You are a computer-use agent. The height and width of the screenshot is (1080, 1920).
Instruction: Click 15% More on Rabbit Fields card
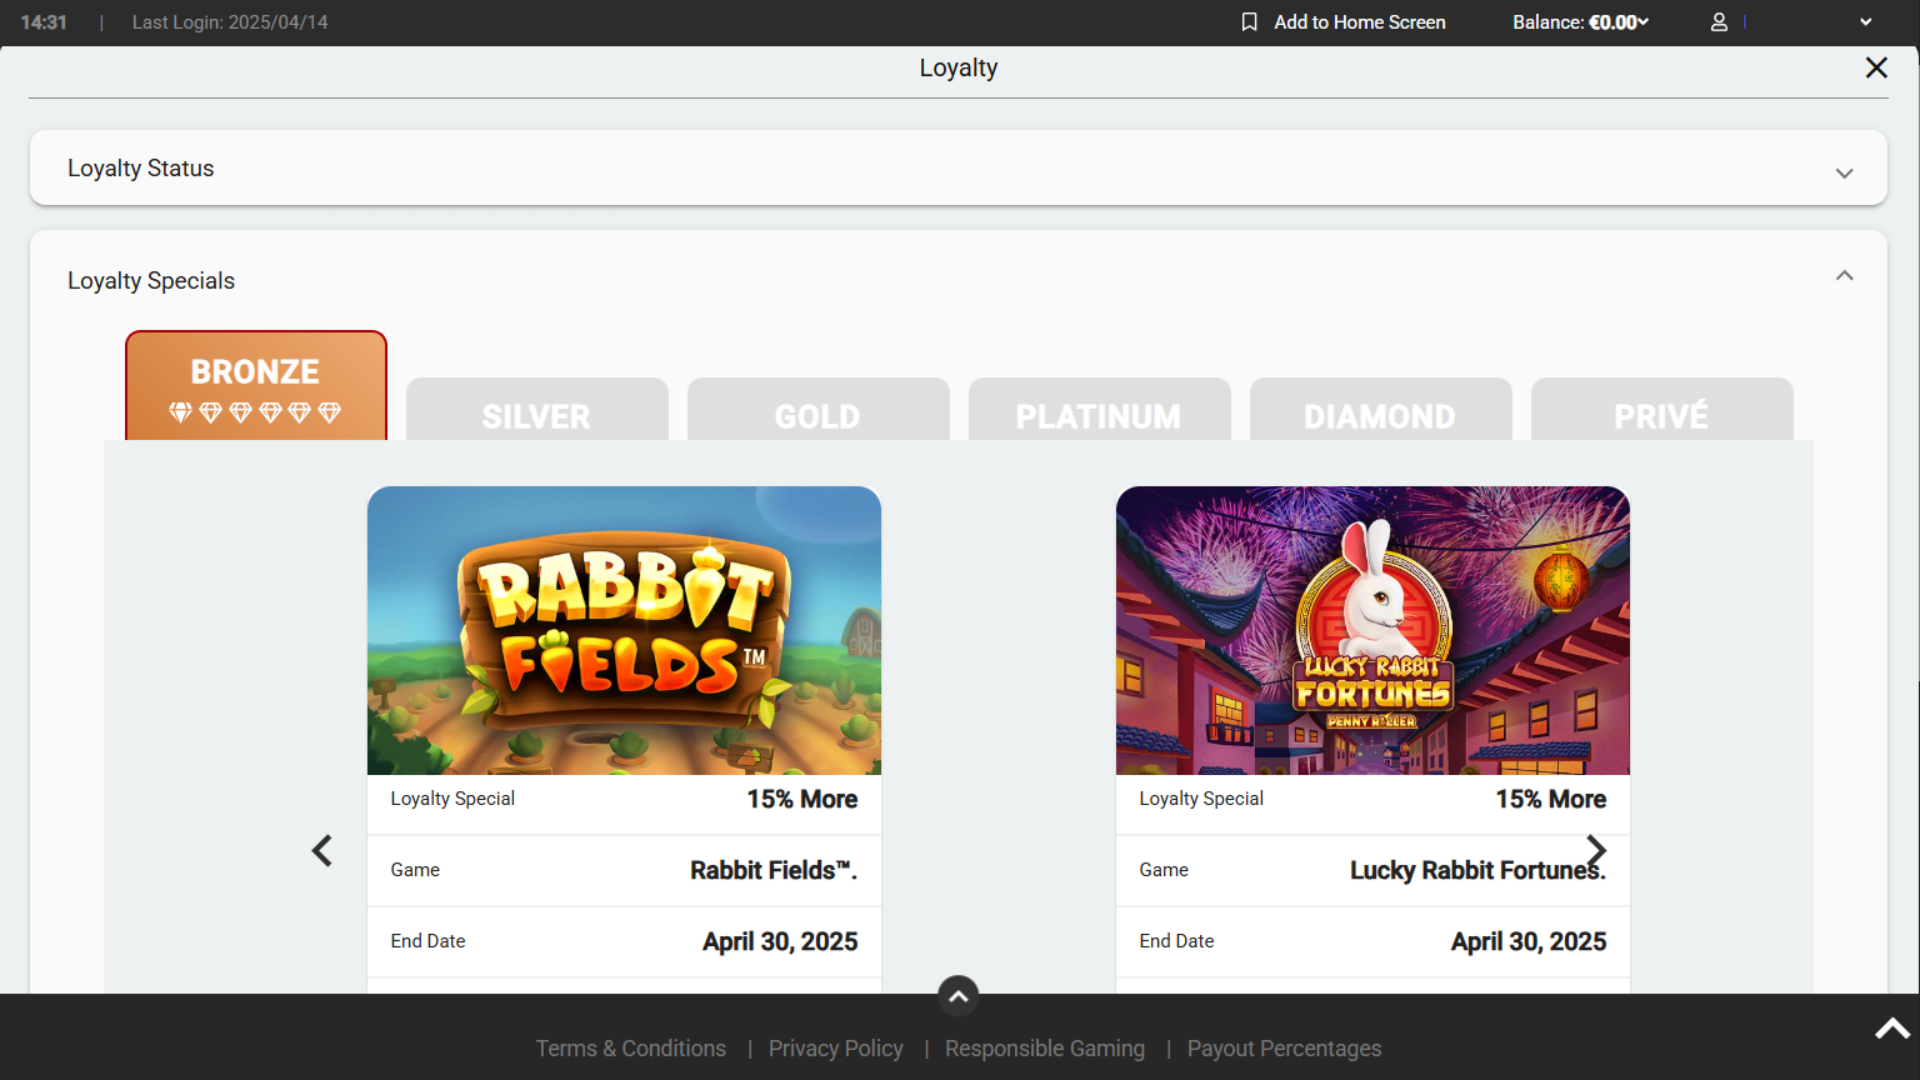click(802, 799)
